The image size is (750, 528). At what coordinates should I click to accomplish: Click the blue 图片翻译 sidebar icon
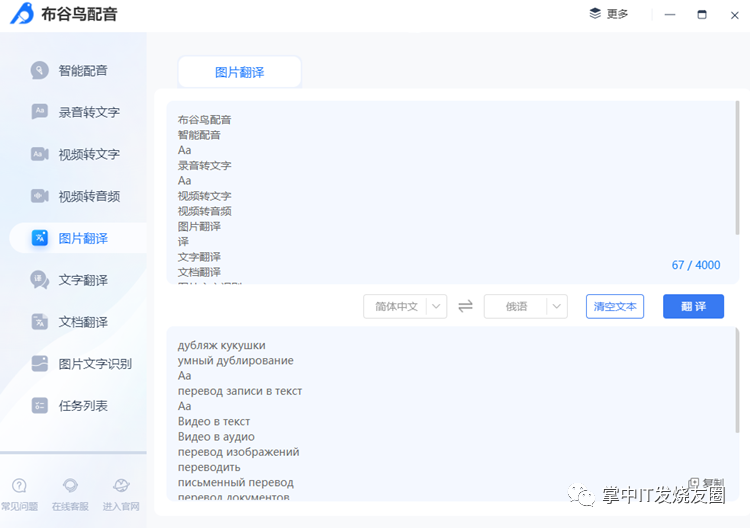pyautogui.click(x=40, y=238)
